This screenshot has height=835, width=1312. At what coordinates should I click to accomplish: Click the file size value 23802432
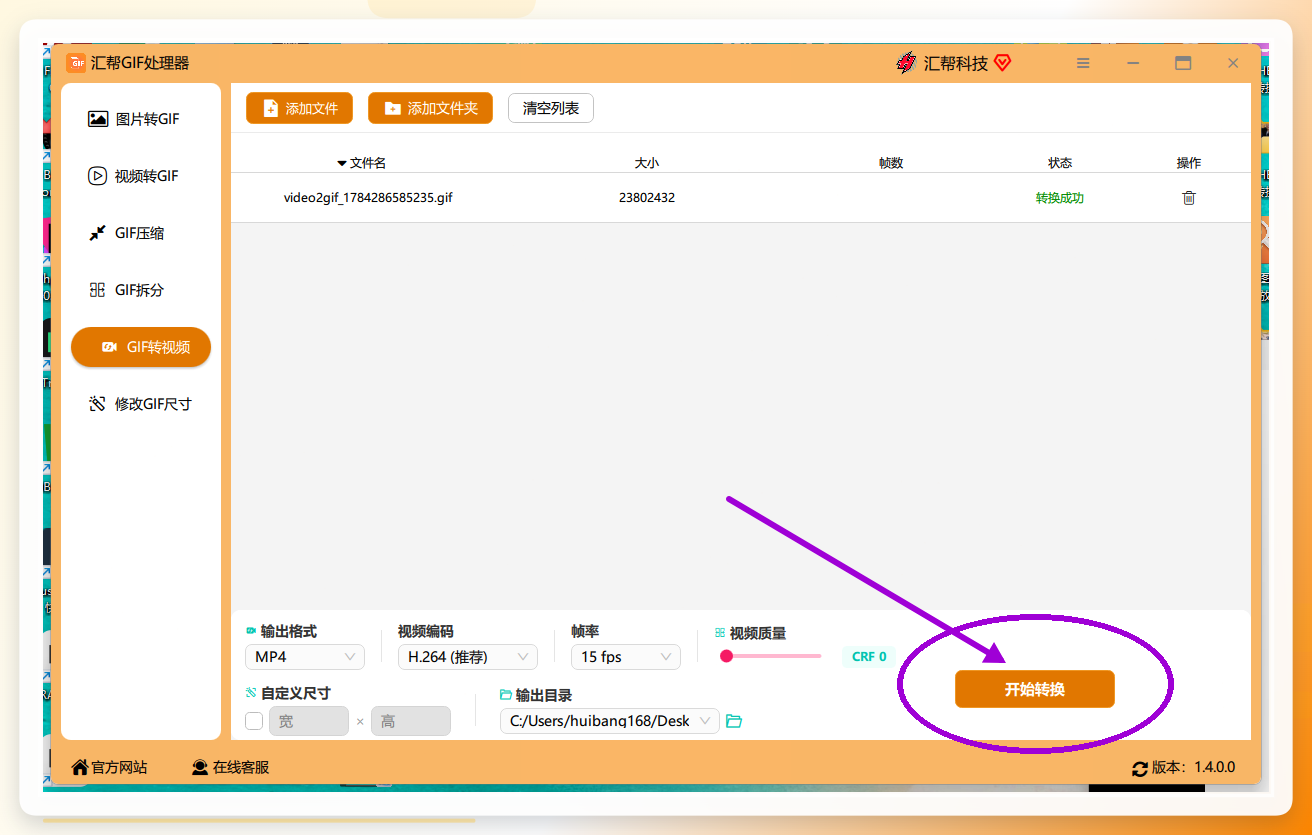click(647, 198)
